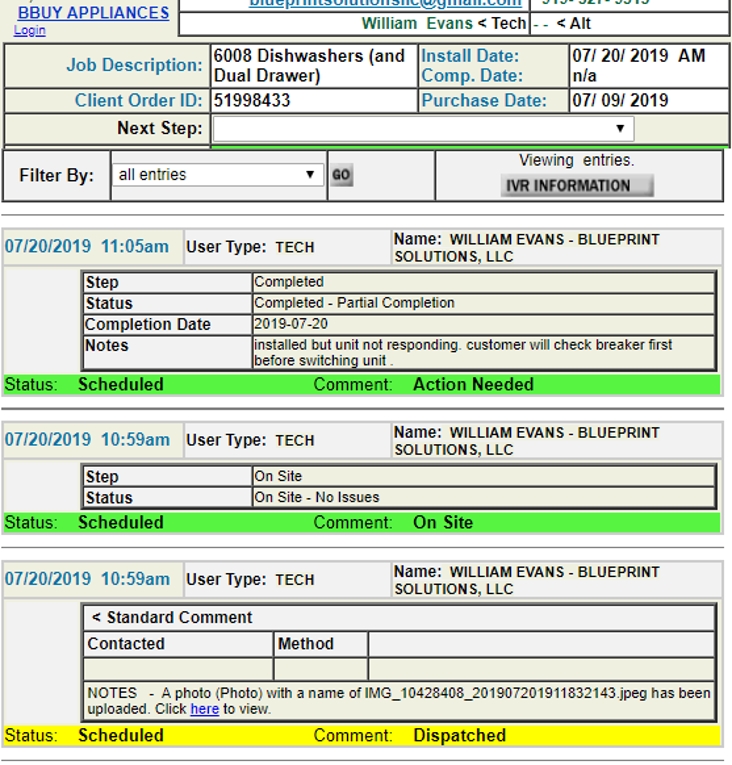Expand the Filter By 'all entries' dropdown

coord(217,175)
